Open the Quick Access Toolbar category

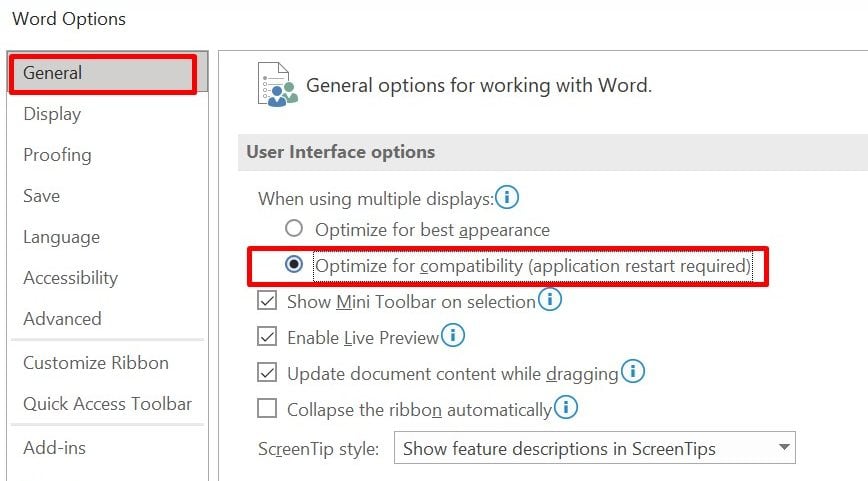[107, 404]
